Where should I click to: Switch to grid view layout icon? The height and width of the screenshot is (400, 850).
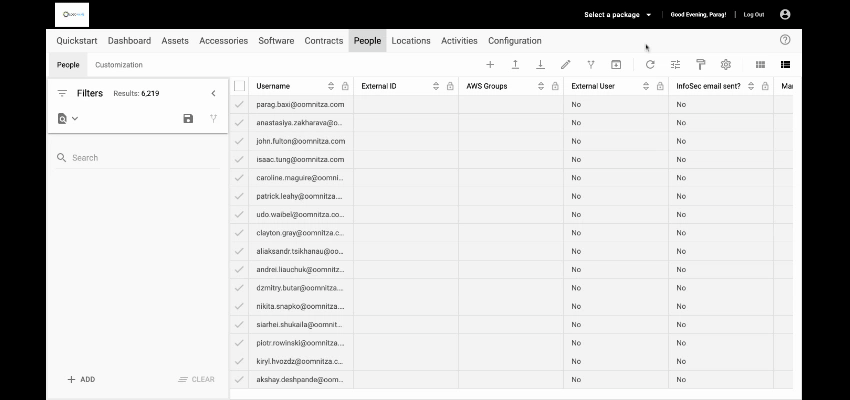(760, 65)
